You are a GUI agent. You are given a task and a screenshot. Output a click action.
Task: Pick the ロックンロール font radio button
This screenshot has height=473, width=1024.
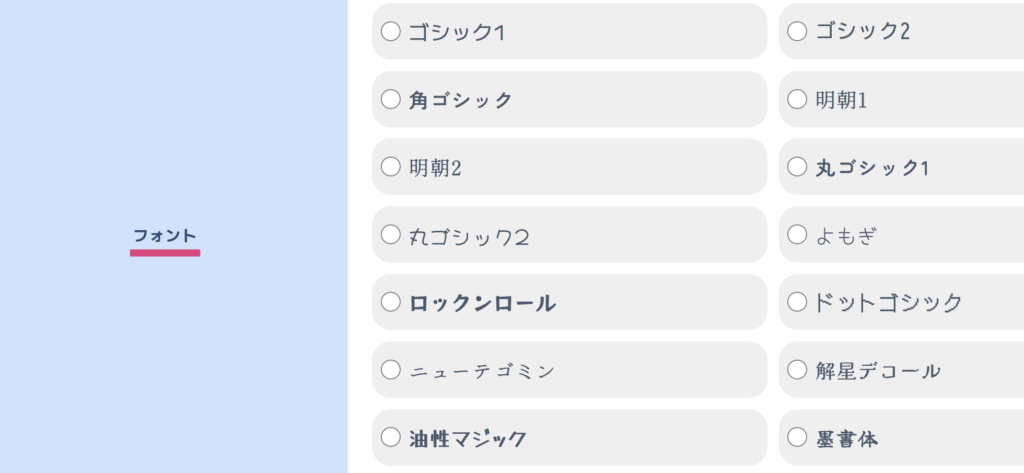tap(390, 302)
